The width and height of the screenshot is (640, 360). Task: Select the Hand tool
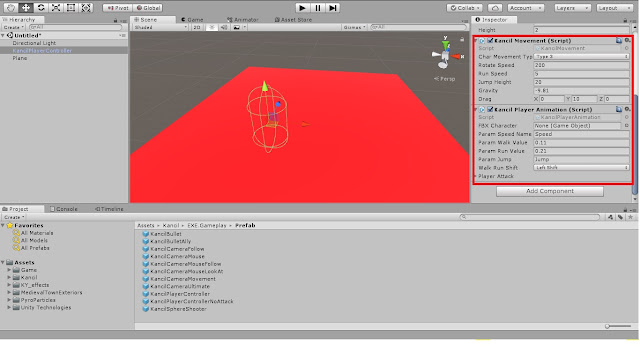coord(11,8)
